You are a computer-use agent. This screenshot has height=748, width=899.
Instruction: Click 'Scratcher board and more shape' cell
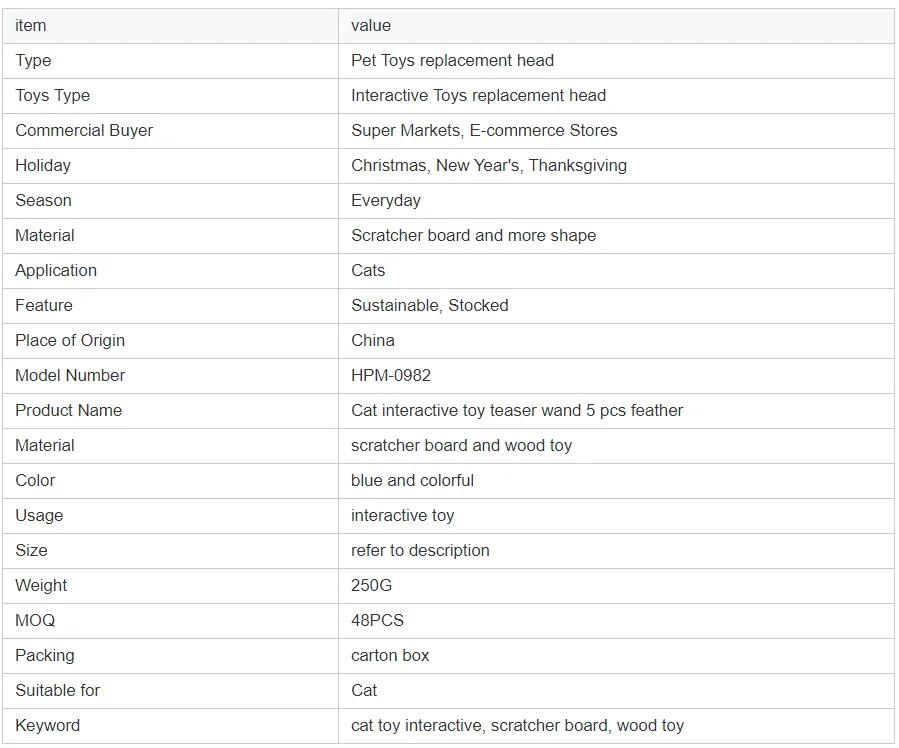coord(473,235)
